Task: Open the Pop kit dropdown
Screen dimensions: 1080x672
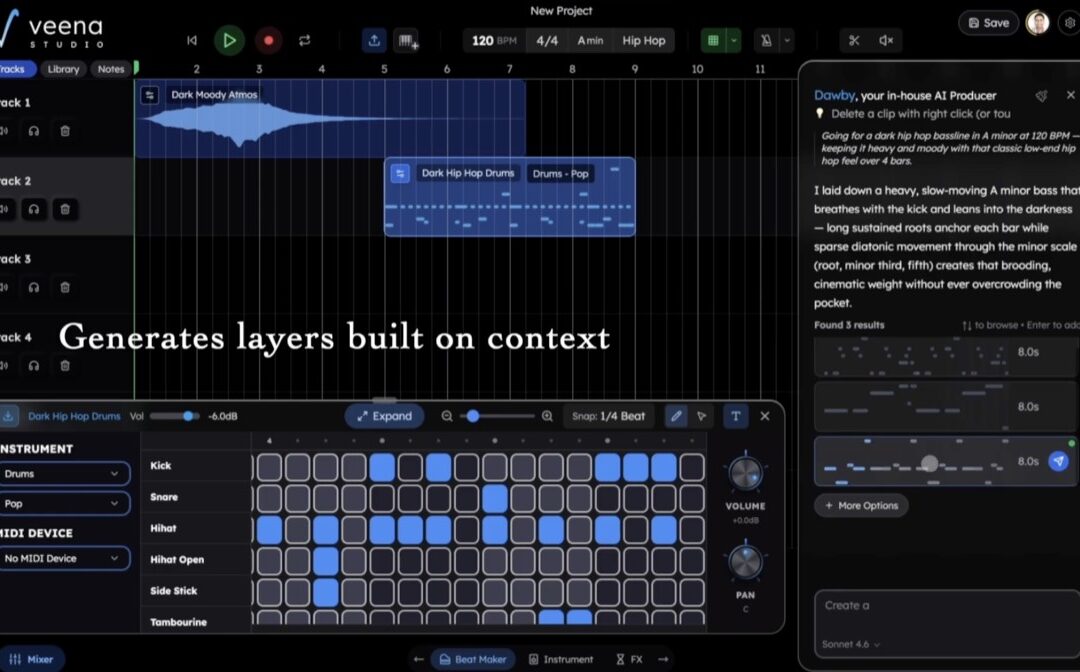Action: (63, 503)
